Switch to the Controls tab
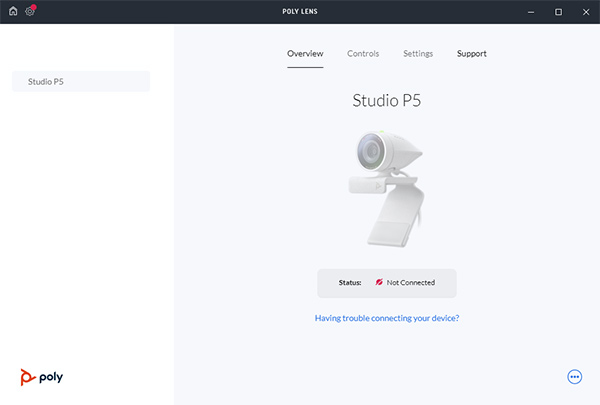This screenshot has height=405, width=600. [363, 54]
